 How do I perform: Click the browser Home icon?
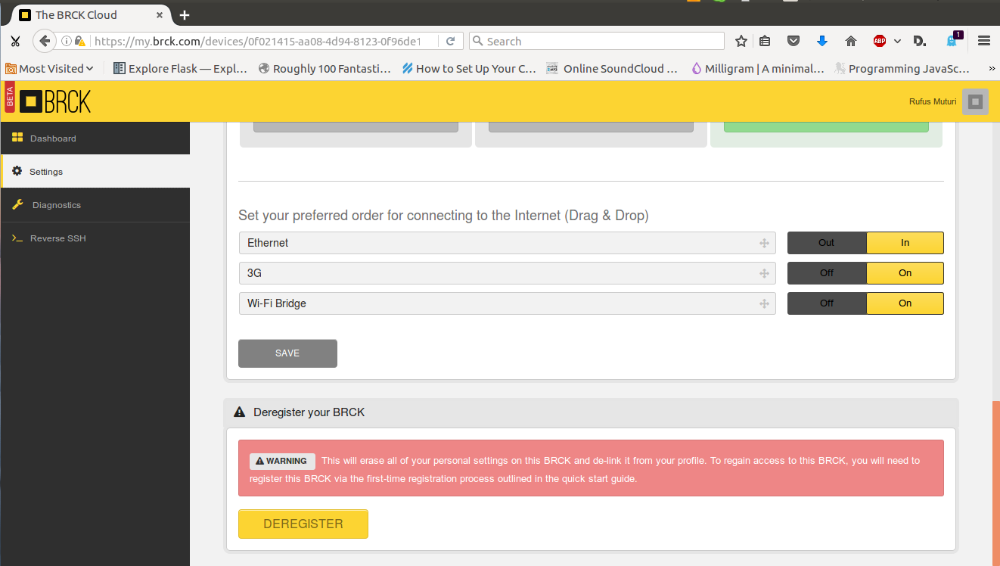coord(850,41)
